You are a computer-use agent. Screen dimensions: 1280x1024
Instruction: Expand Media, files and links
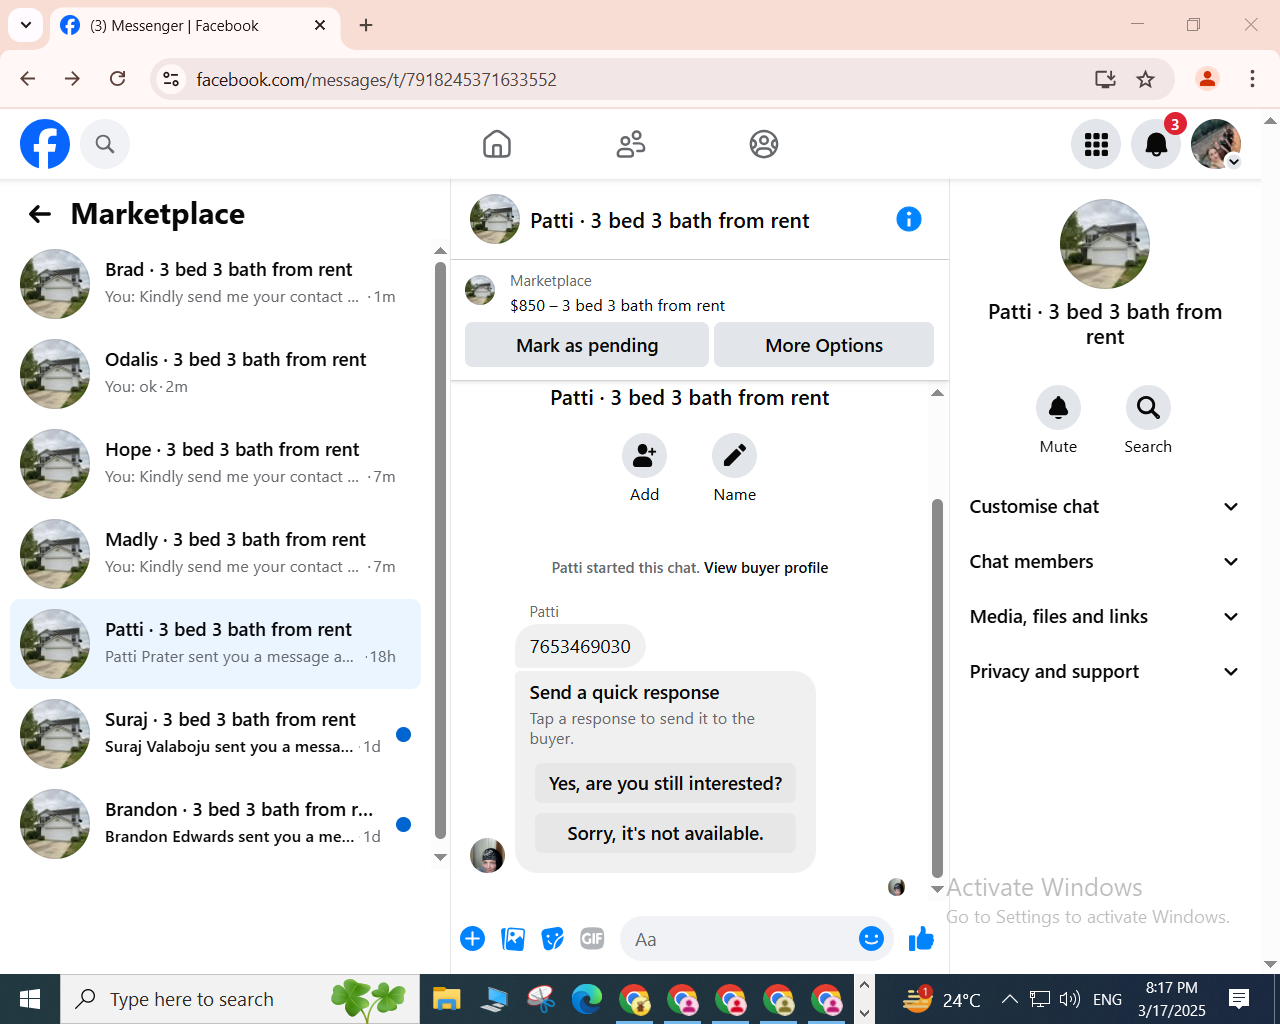[1105, 617]
